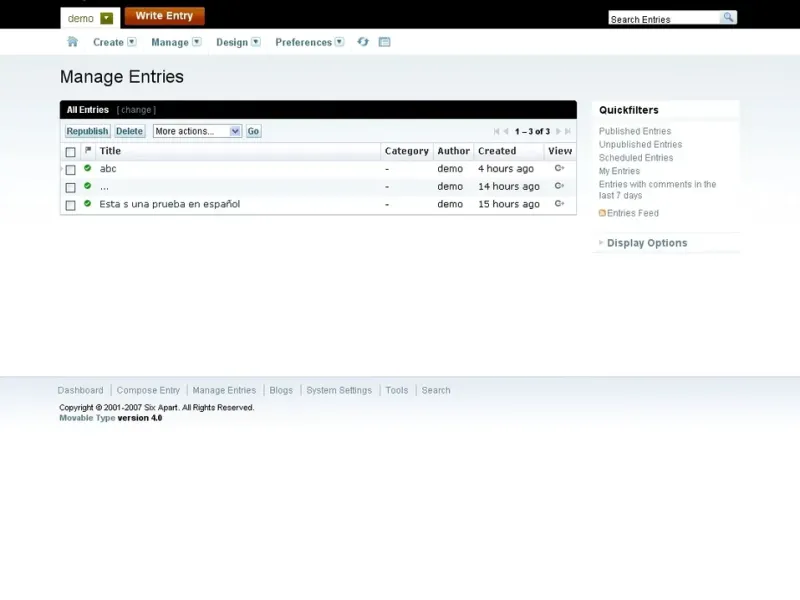
Task: Click the Create menu label
Action: coord(108,42)
